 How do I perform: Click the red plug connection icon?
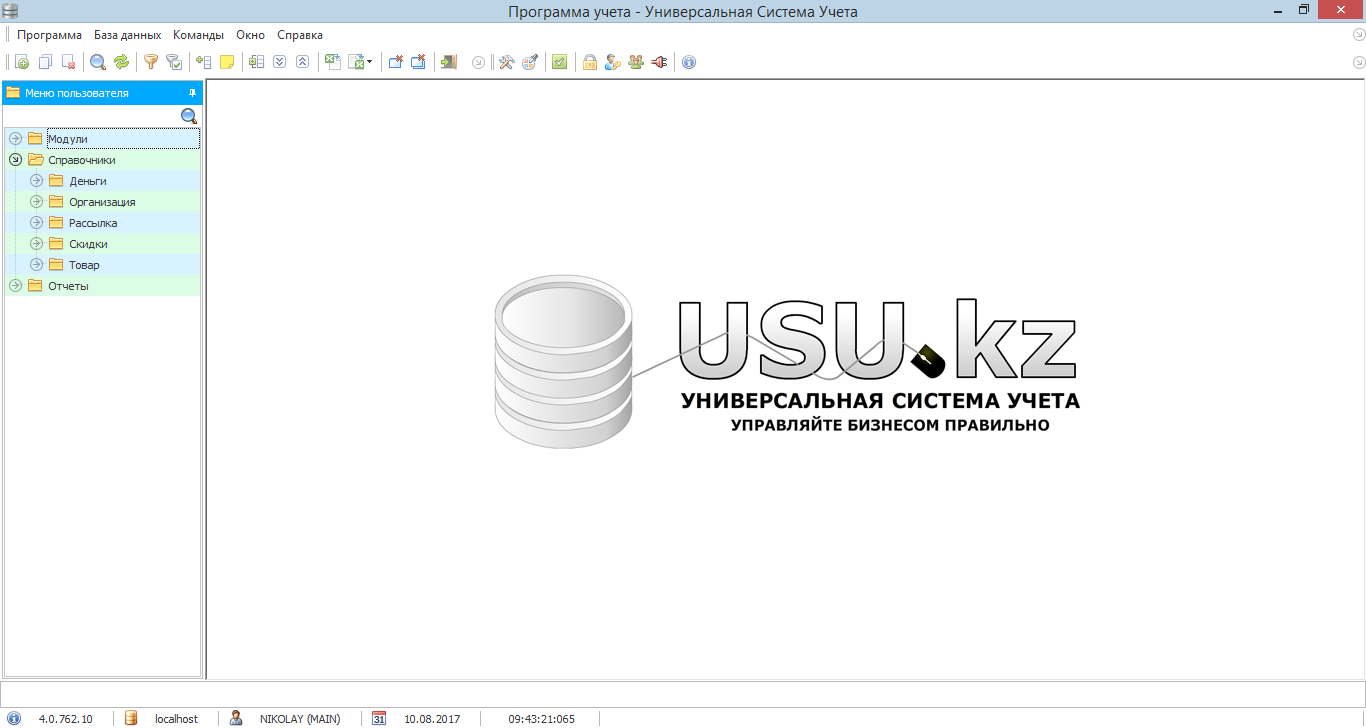pyautogui.click(x=659, y=62)
